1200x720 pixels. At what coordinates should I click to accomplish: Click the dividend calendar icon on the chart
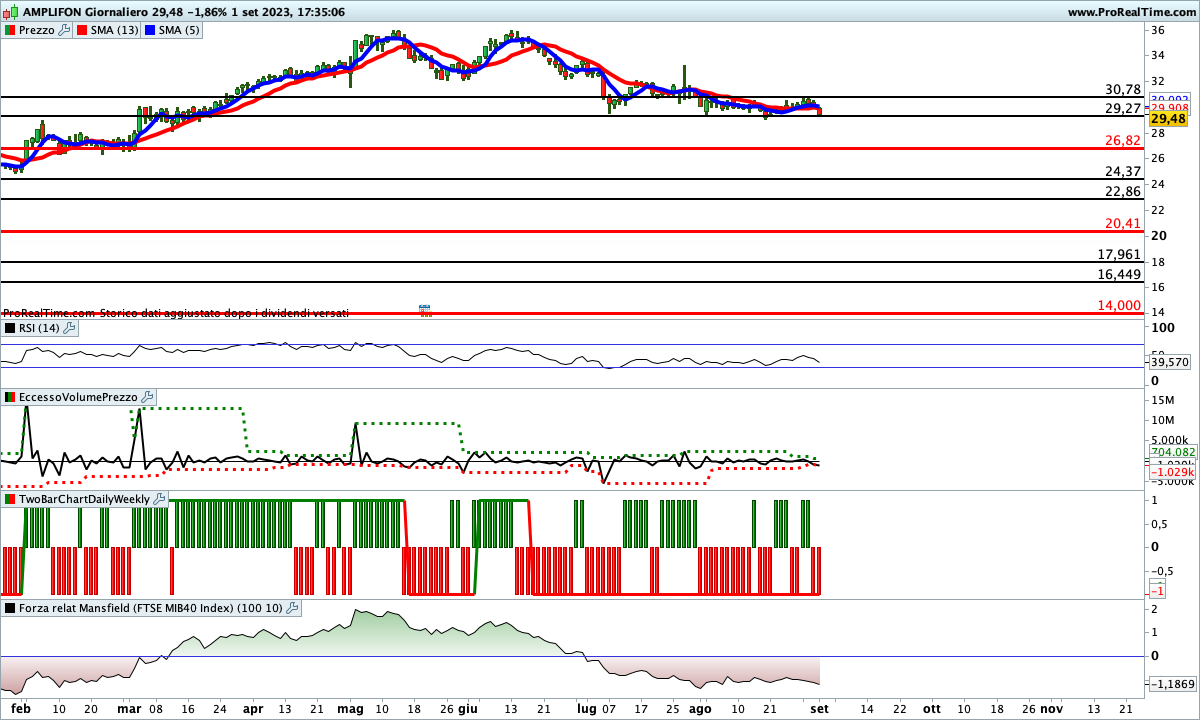click(425, 310)
